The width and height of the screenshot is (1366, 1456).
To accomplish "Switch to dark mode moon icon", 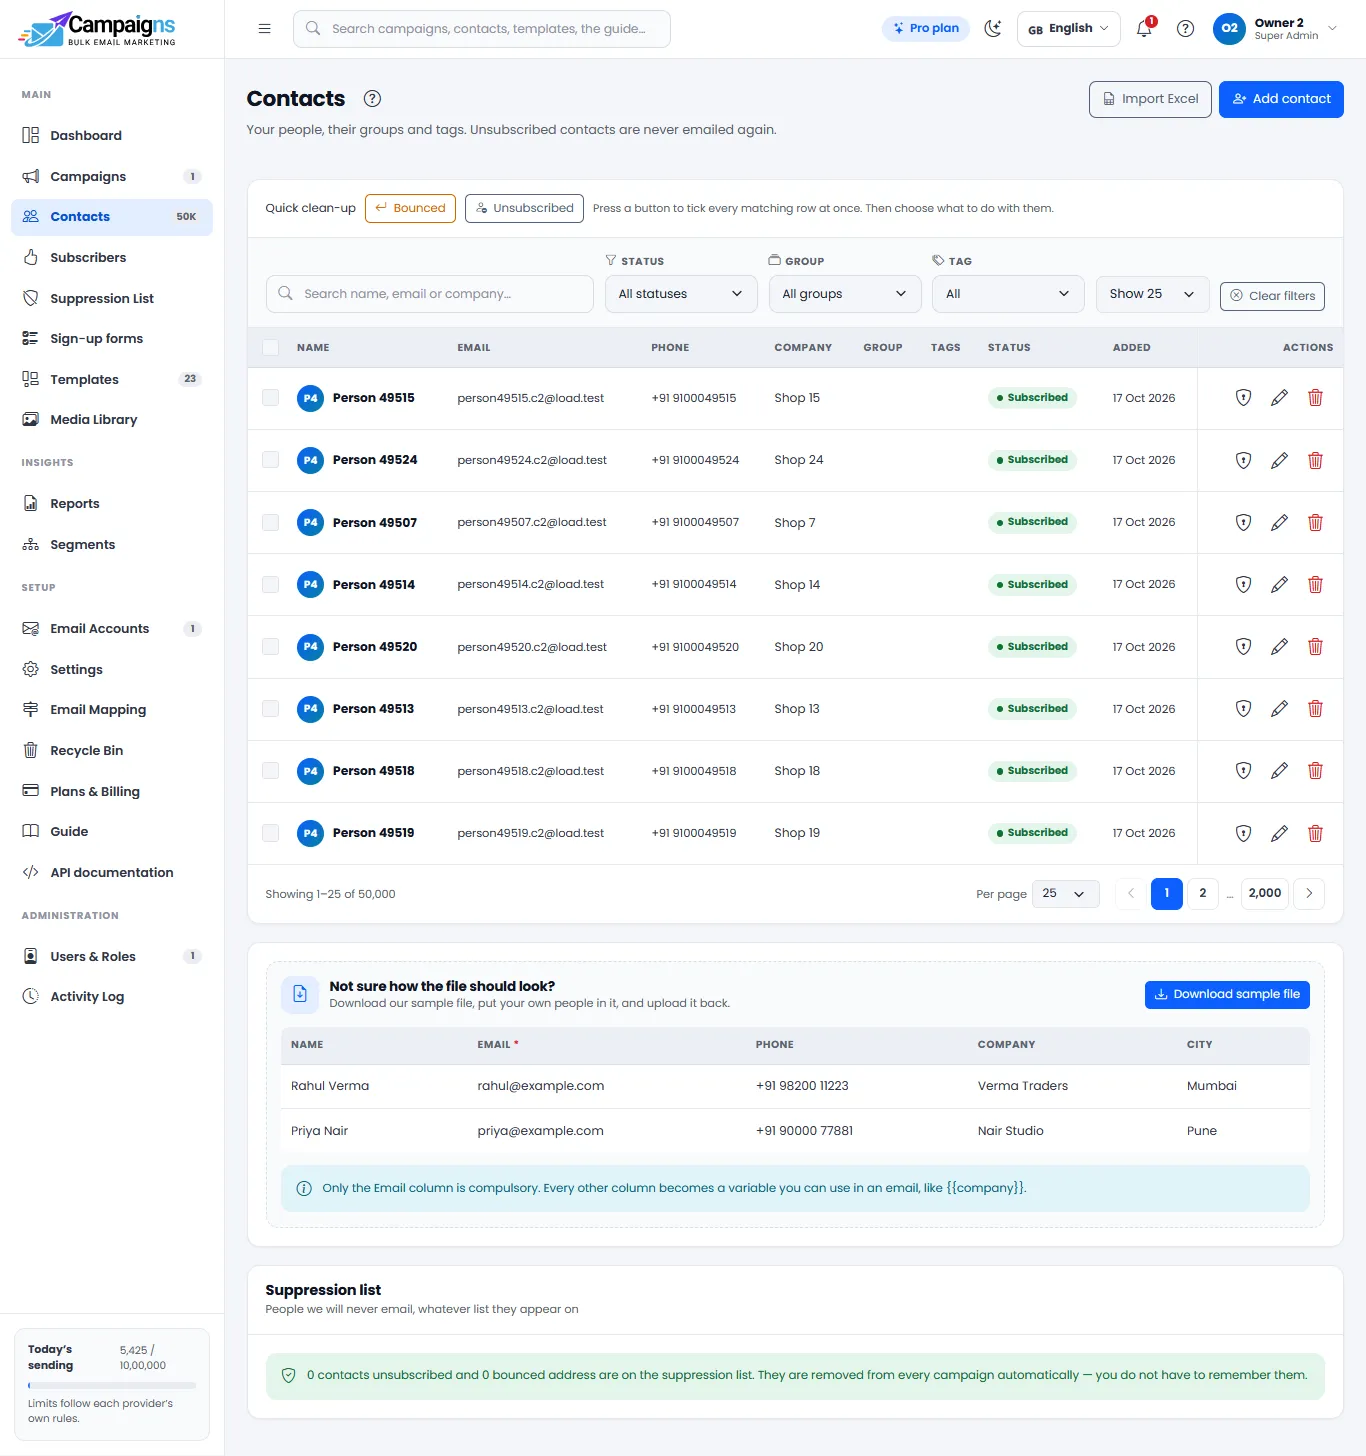I will coord(992,29).
